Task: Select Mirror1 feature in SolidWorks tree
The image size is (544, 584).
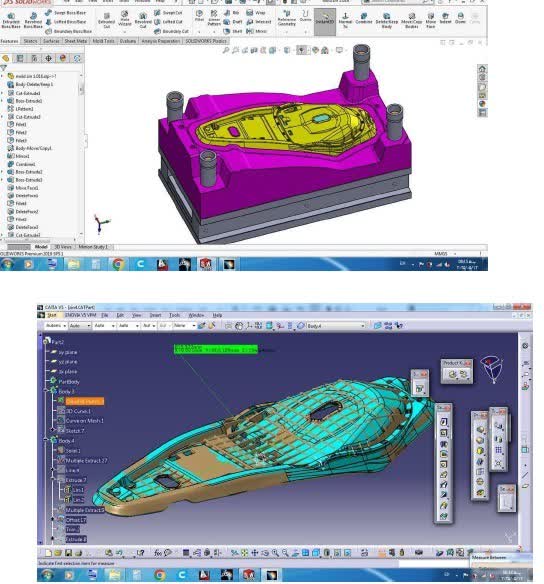Action: coord(19,156)
